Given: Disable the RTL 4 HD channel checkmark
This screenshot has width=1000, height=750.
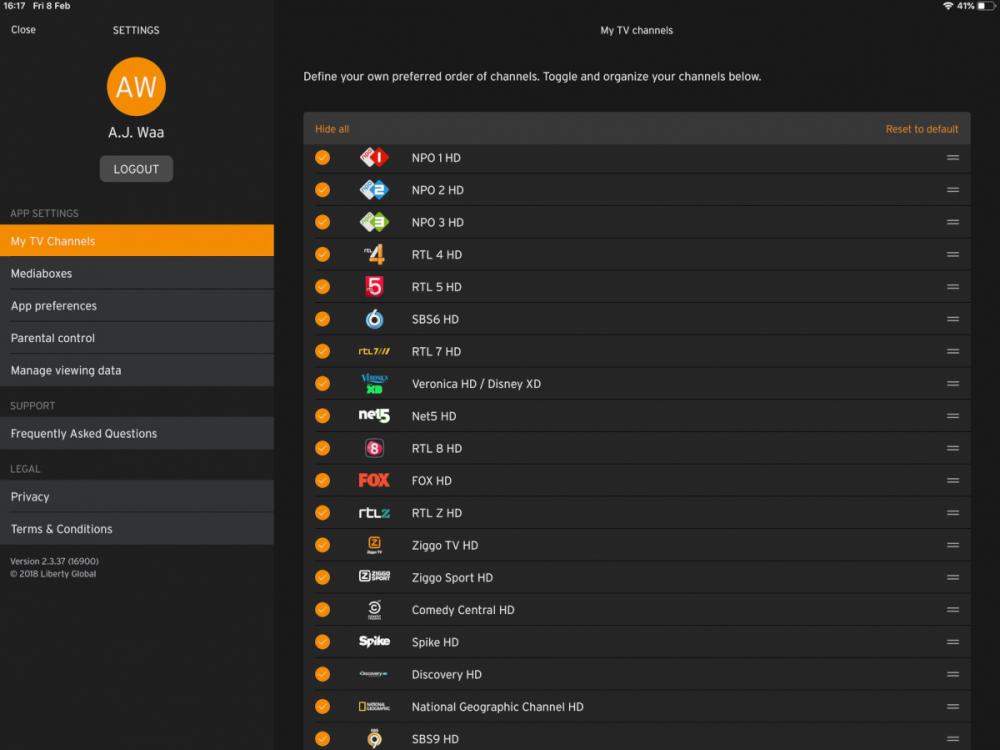Looking at the screenshot, I should click(x=323, y=254).
